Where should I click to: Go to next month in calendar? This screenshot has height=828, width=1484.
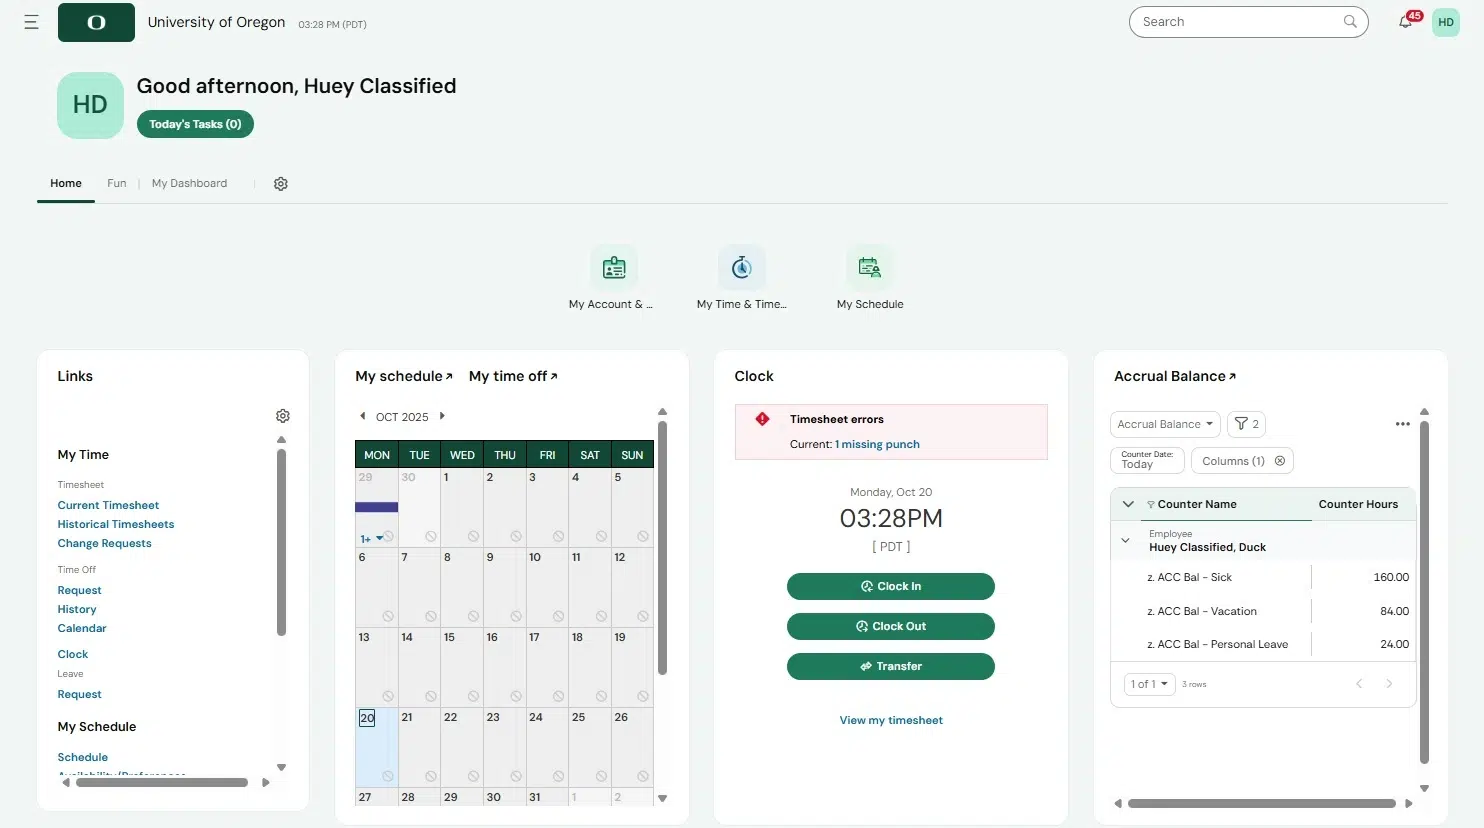tap(442, 416)
